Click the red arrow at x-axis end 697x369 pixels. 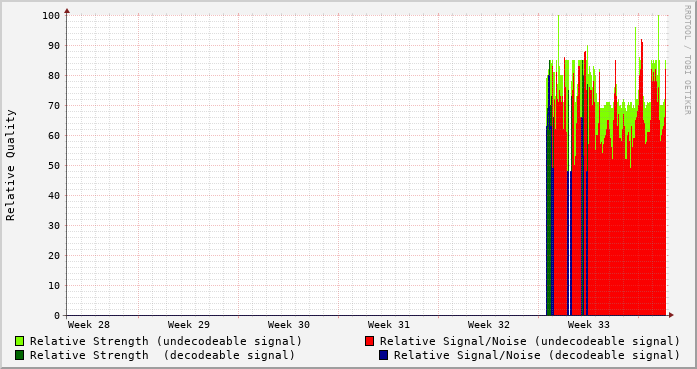[x=671, y=315]
